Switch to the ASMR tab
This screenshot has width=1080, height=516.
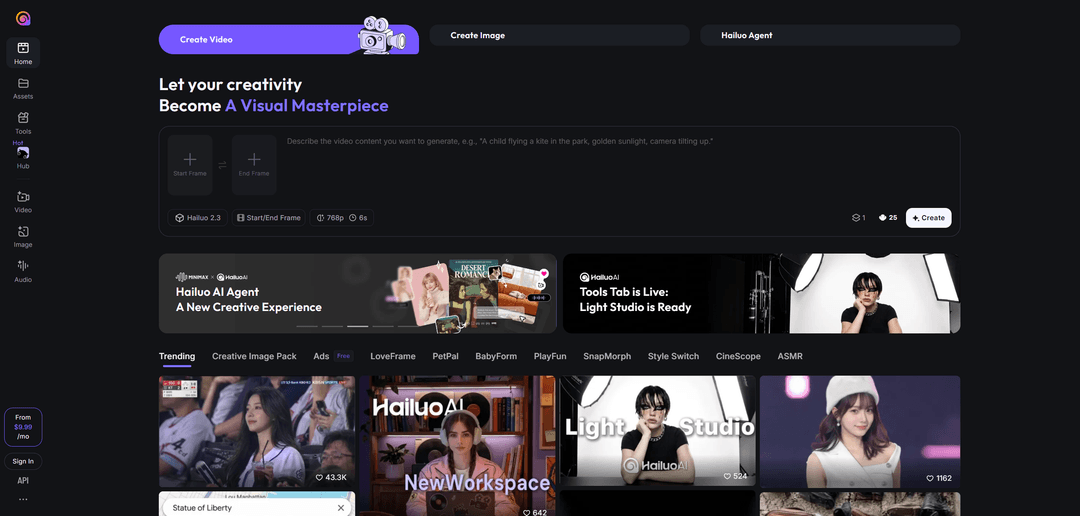coord(790,356)
